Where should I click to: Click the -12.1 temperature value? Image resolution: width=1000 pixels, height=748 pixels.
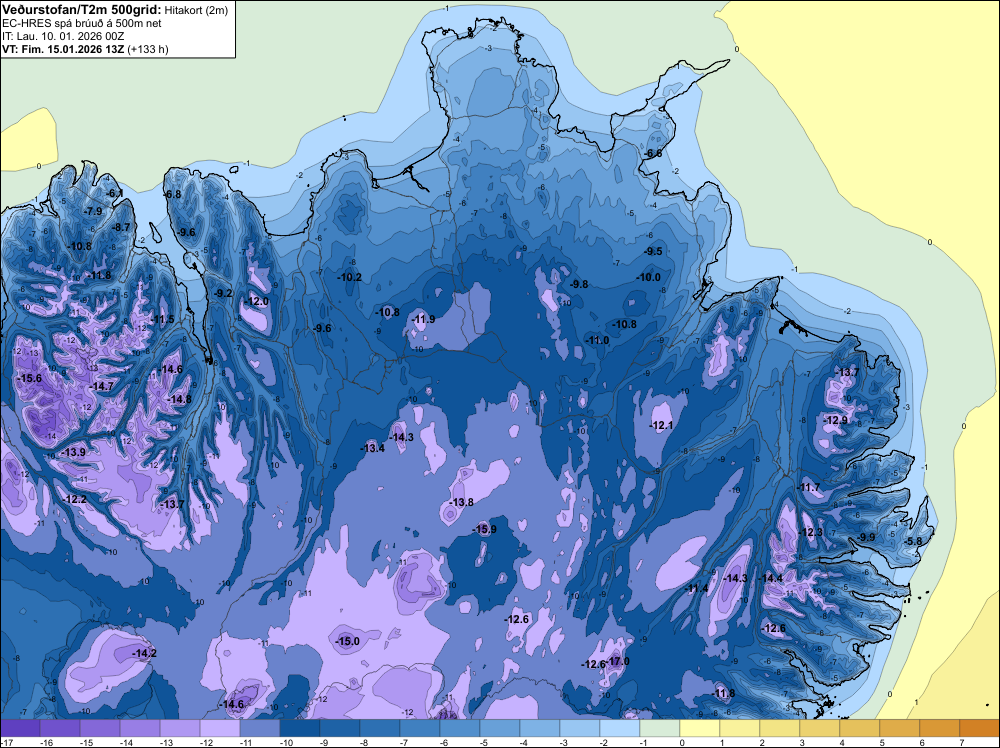point(661,425)
